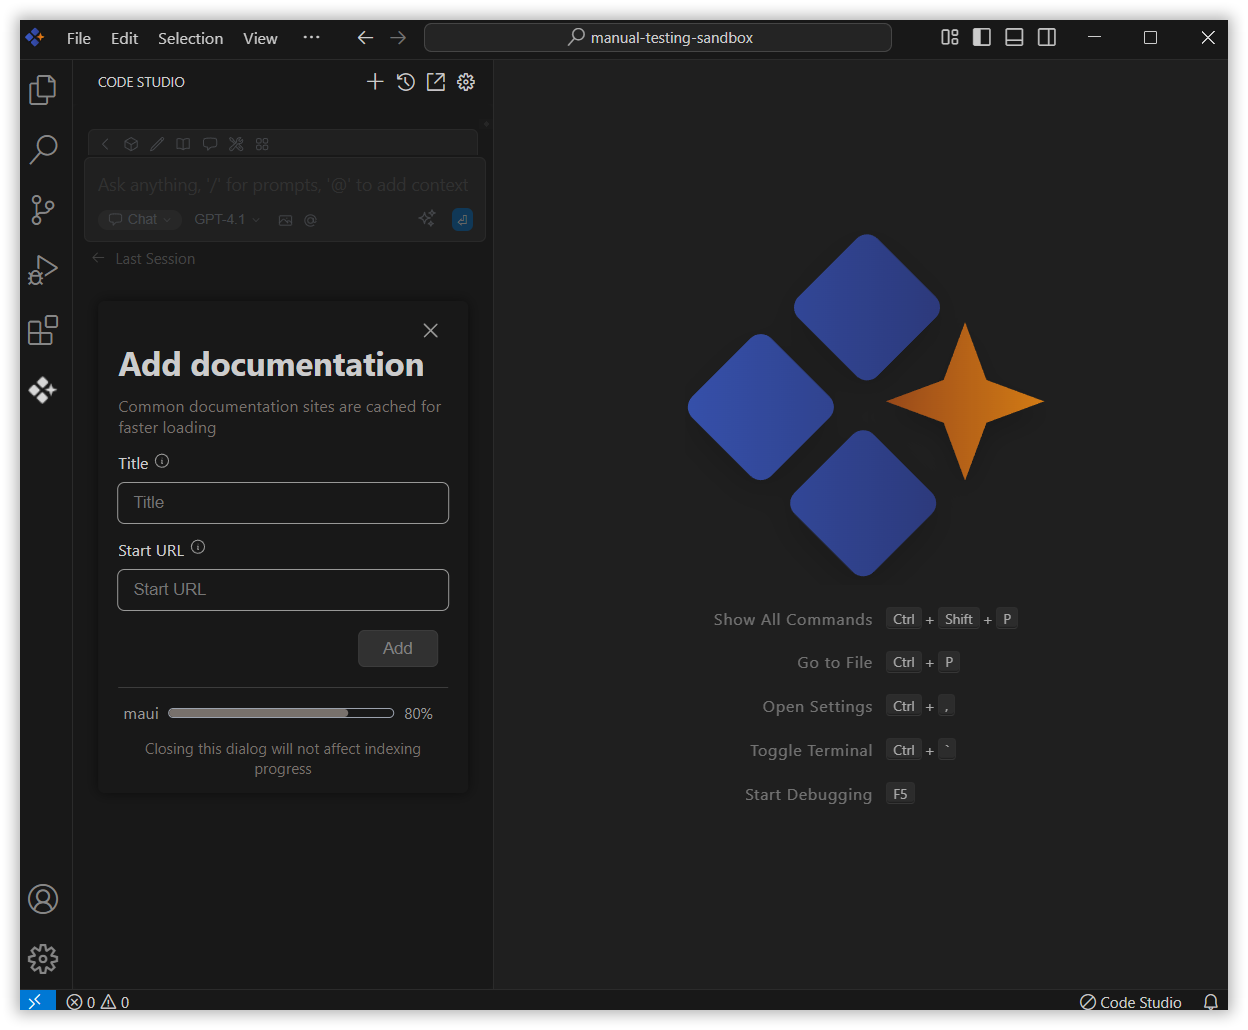Click the Toggle Terminal text
Image resolution: width=1248 pixels, height=1030 pixels.
(x=811, y=750)
